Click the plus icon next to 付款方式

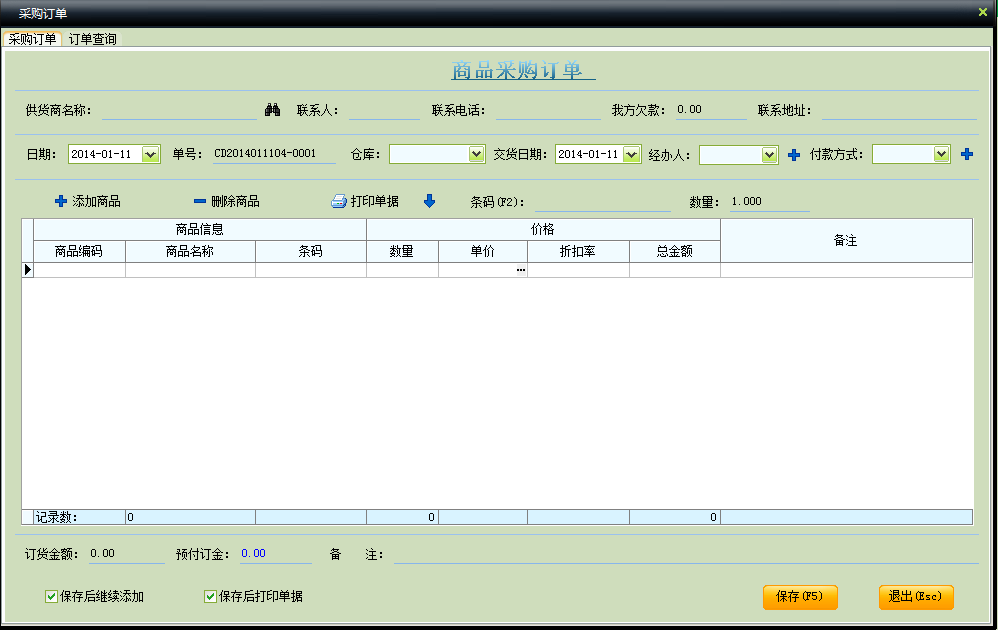pyautogui.click(x=967, y=154)
